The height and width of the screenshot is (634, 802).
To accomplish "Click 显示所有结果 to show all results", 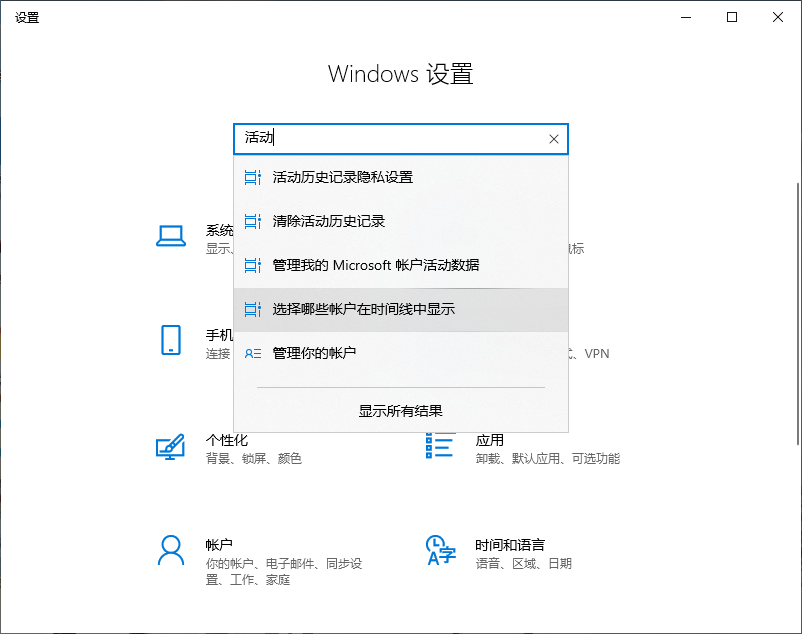I will pyautogui.click(x=400, y=410).
